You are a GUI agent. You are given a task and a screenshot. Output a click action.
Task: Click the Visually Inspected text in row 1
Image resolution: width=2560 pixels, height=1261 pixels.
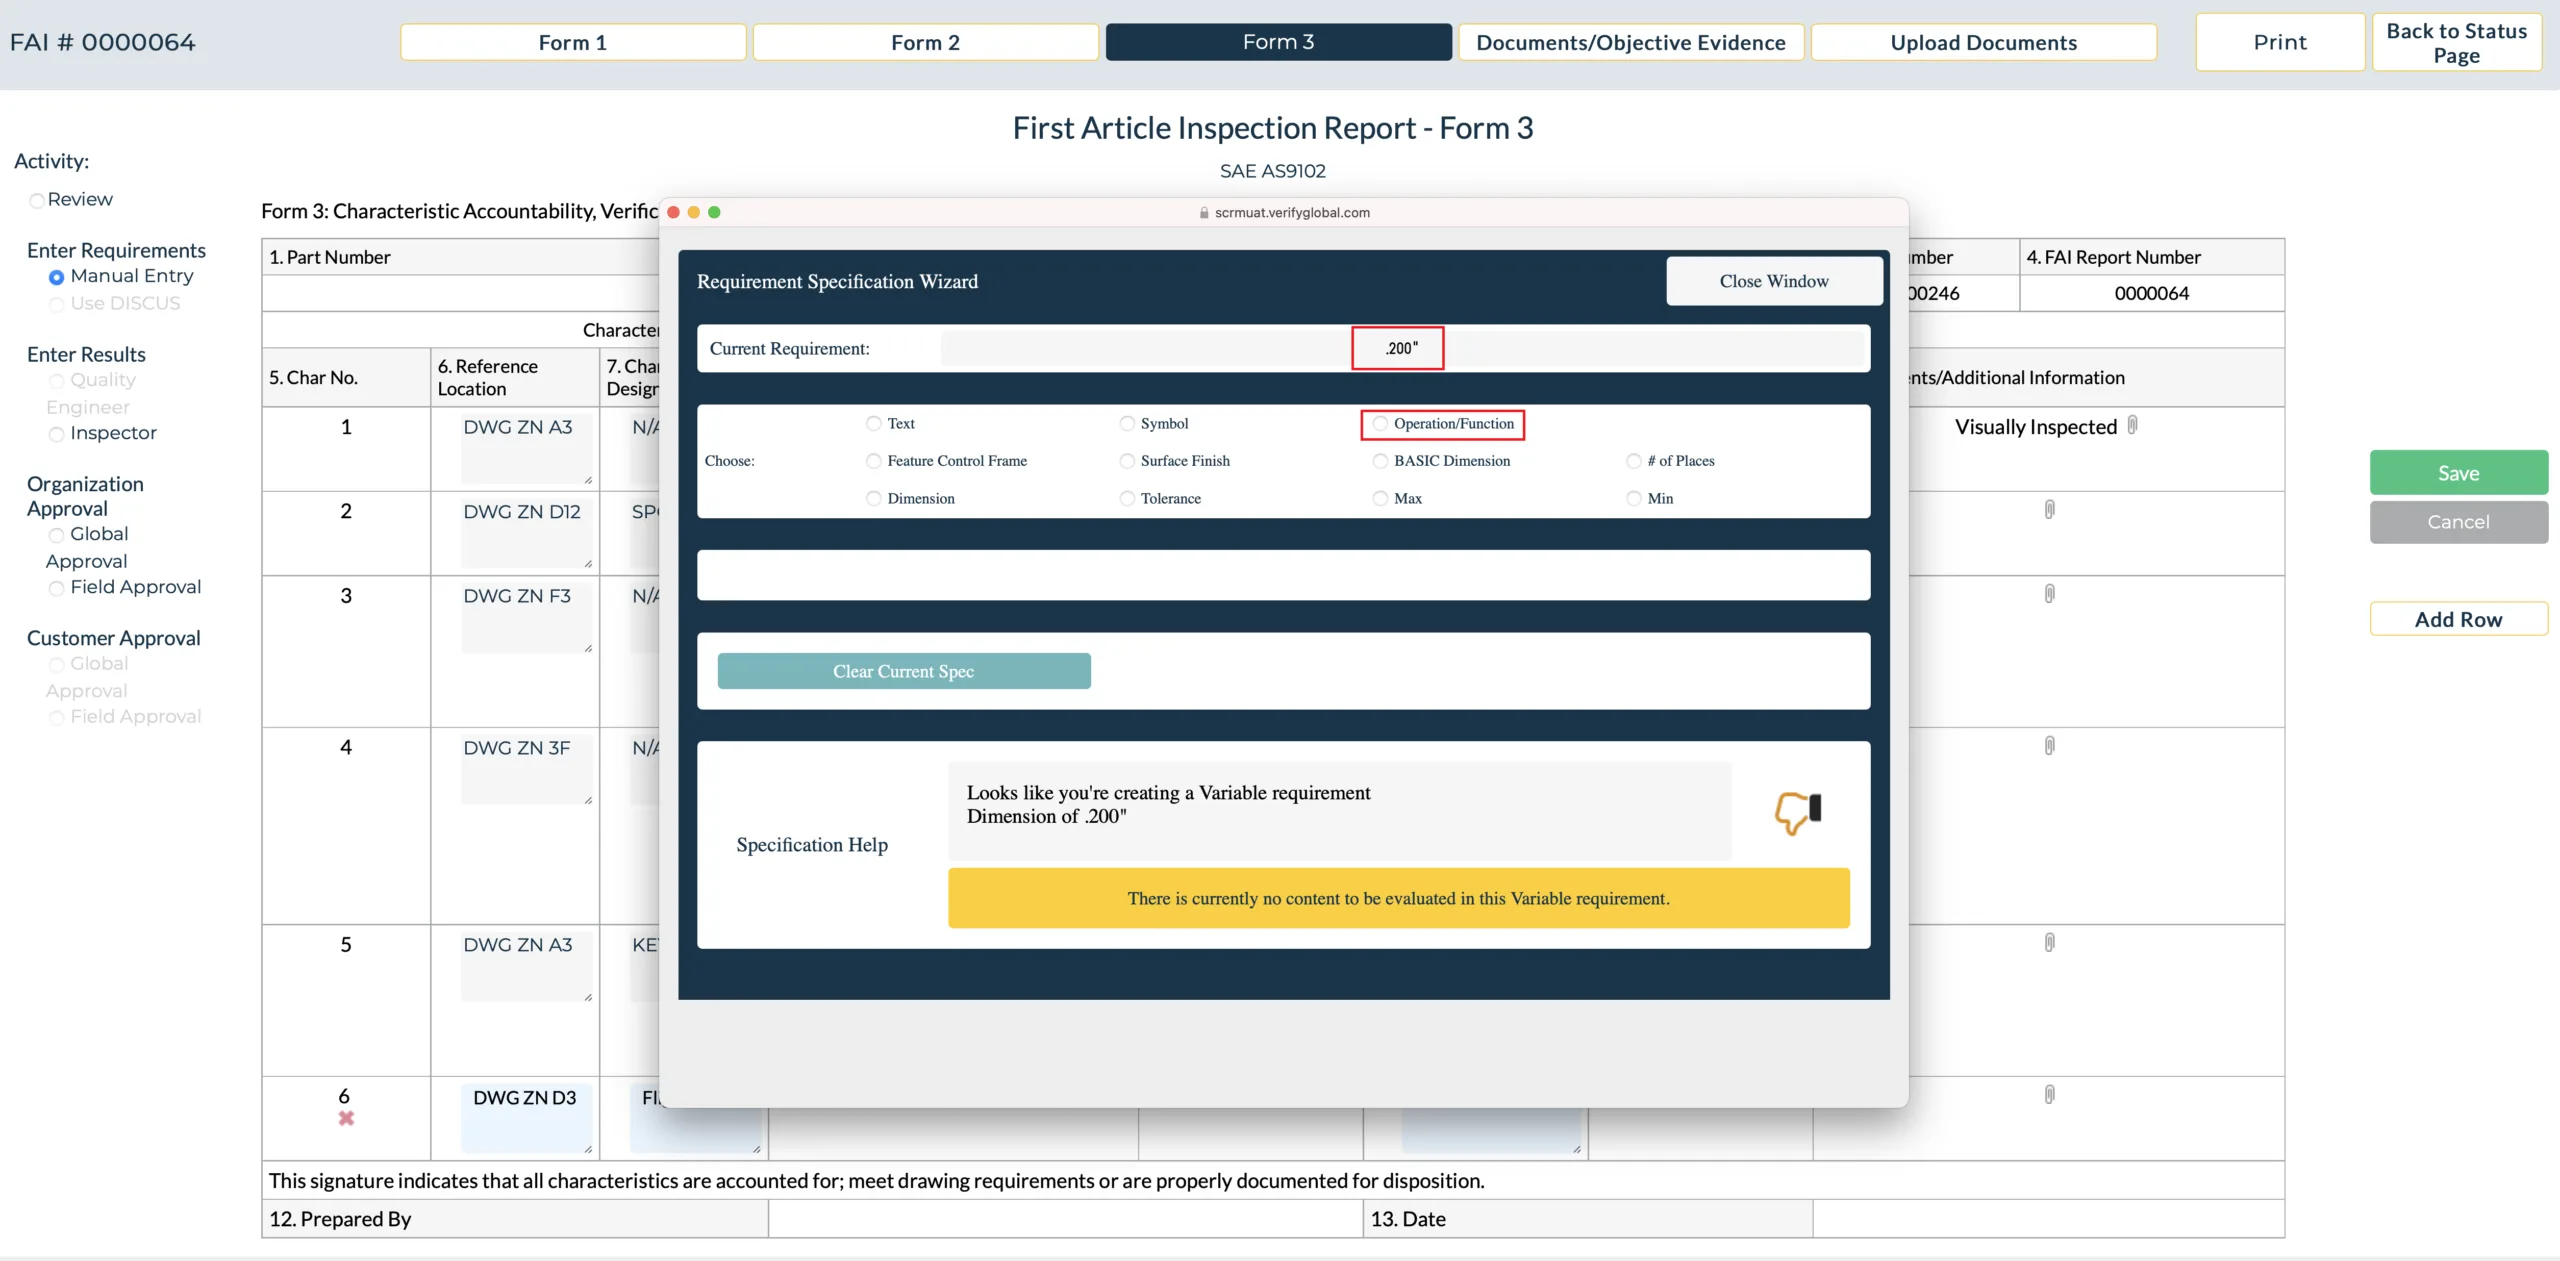point(2036,427)
